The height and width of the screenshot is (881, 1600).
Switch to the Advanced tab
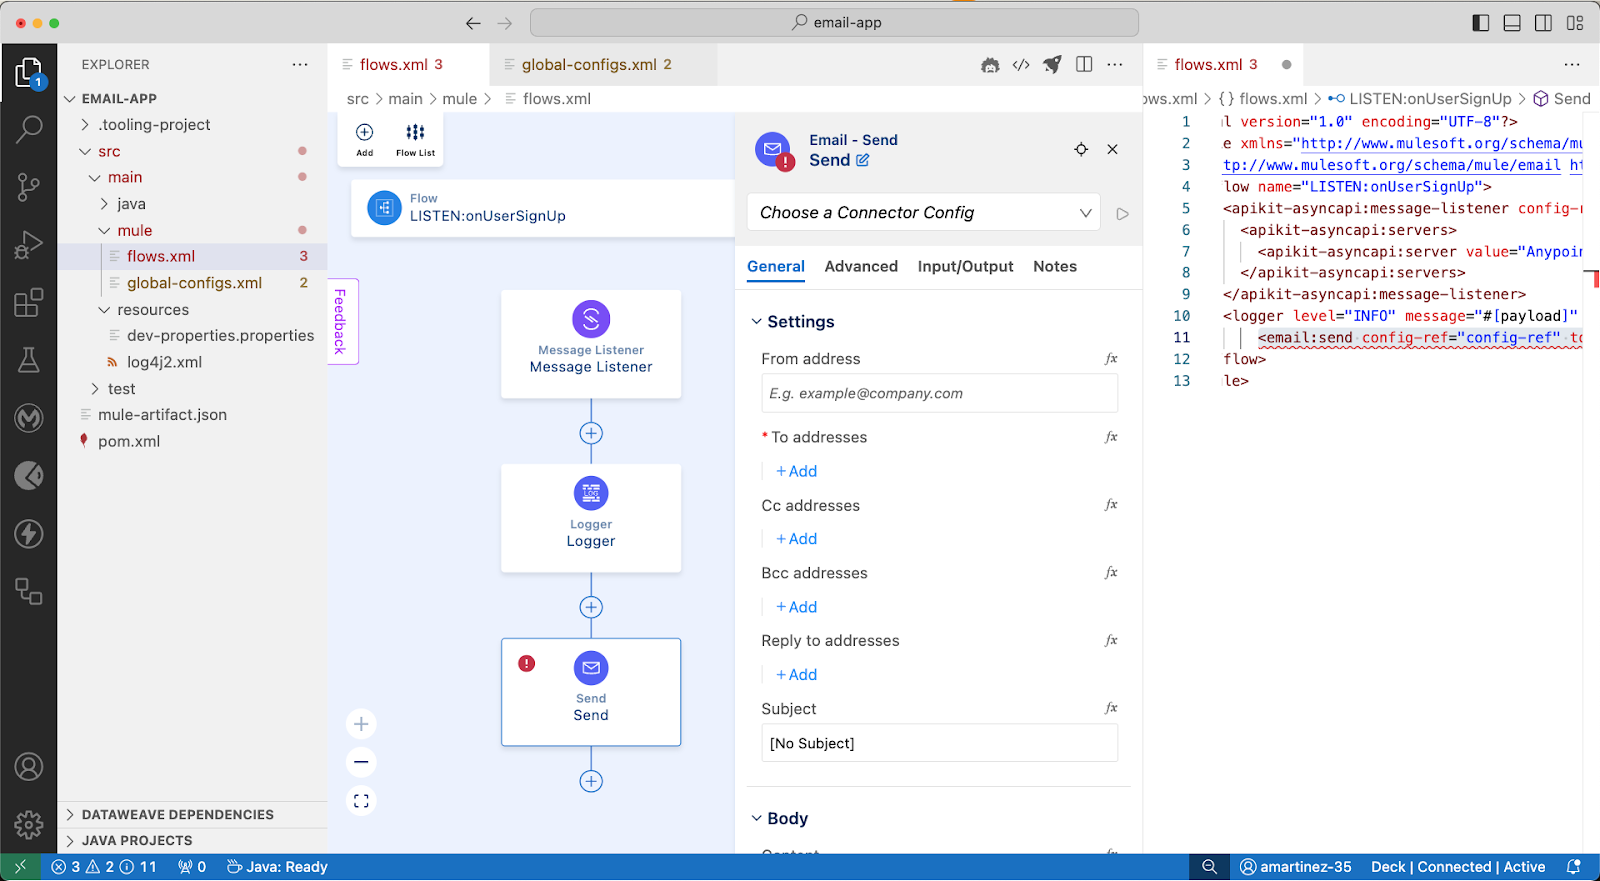(x=861, y=266)
